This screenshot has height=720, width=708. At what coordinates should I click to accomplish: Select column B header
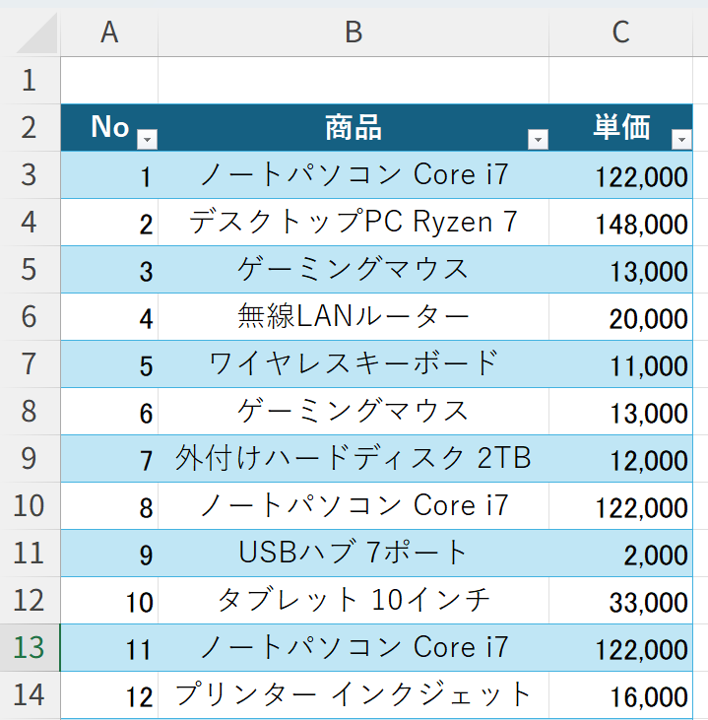point(353,32)
